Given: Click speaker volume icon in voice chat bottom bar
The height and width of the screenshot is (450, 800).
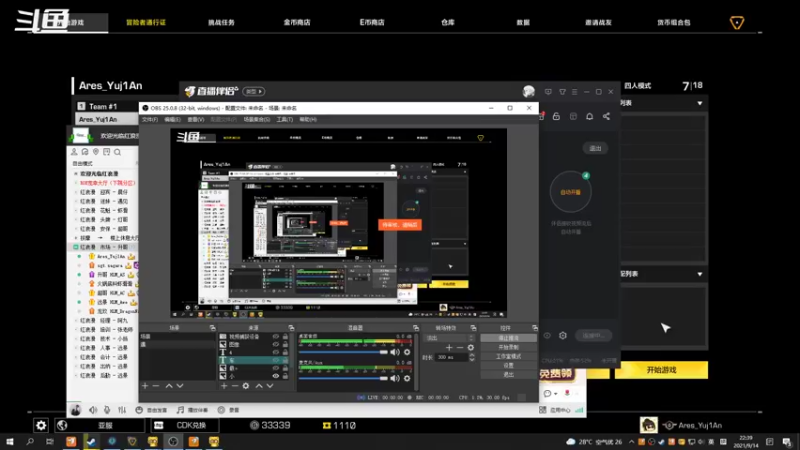Looking at the screenshot, I should tap(93, 410).
